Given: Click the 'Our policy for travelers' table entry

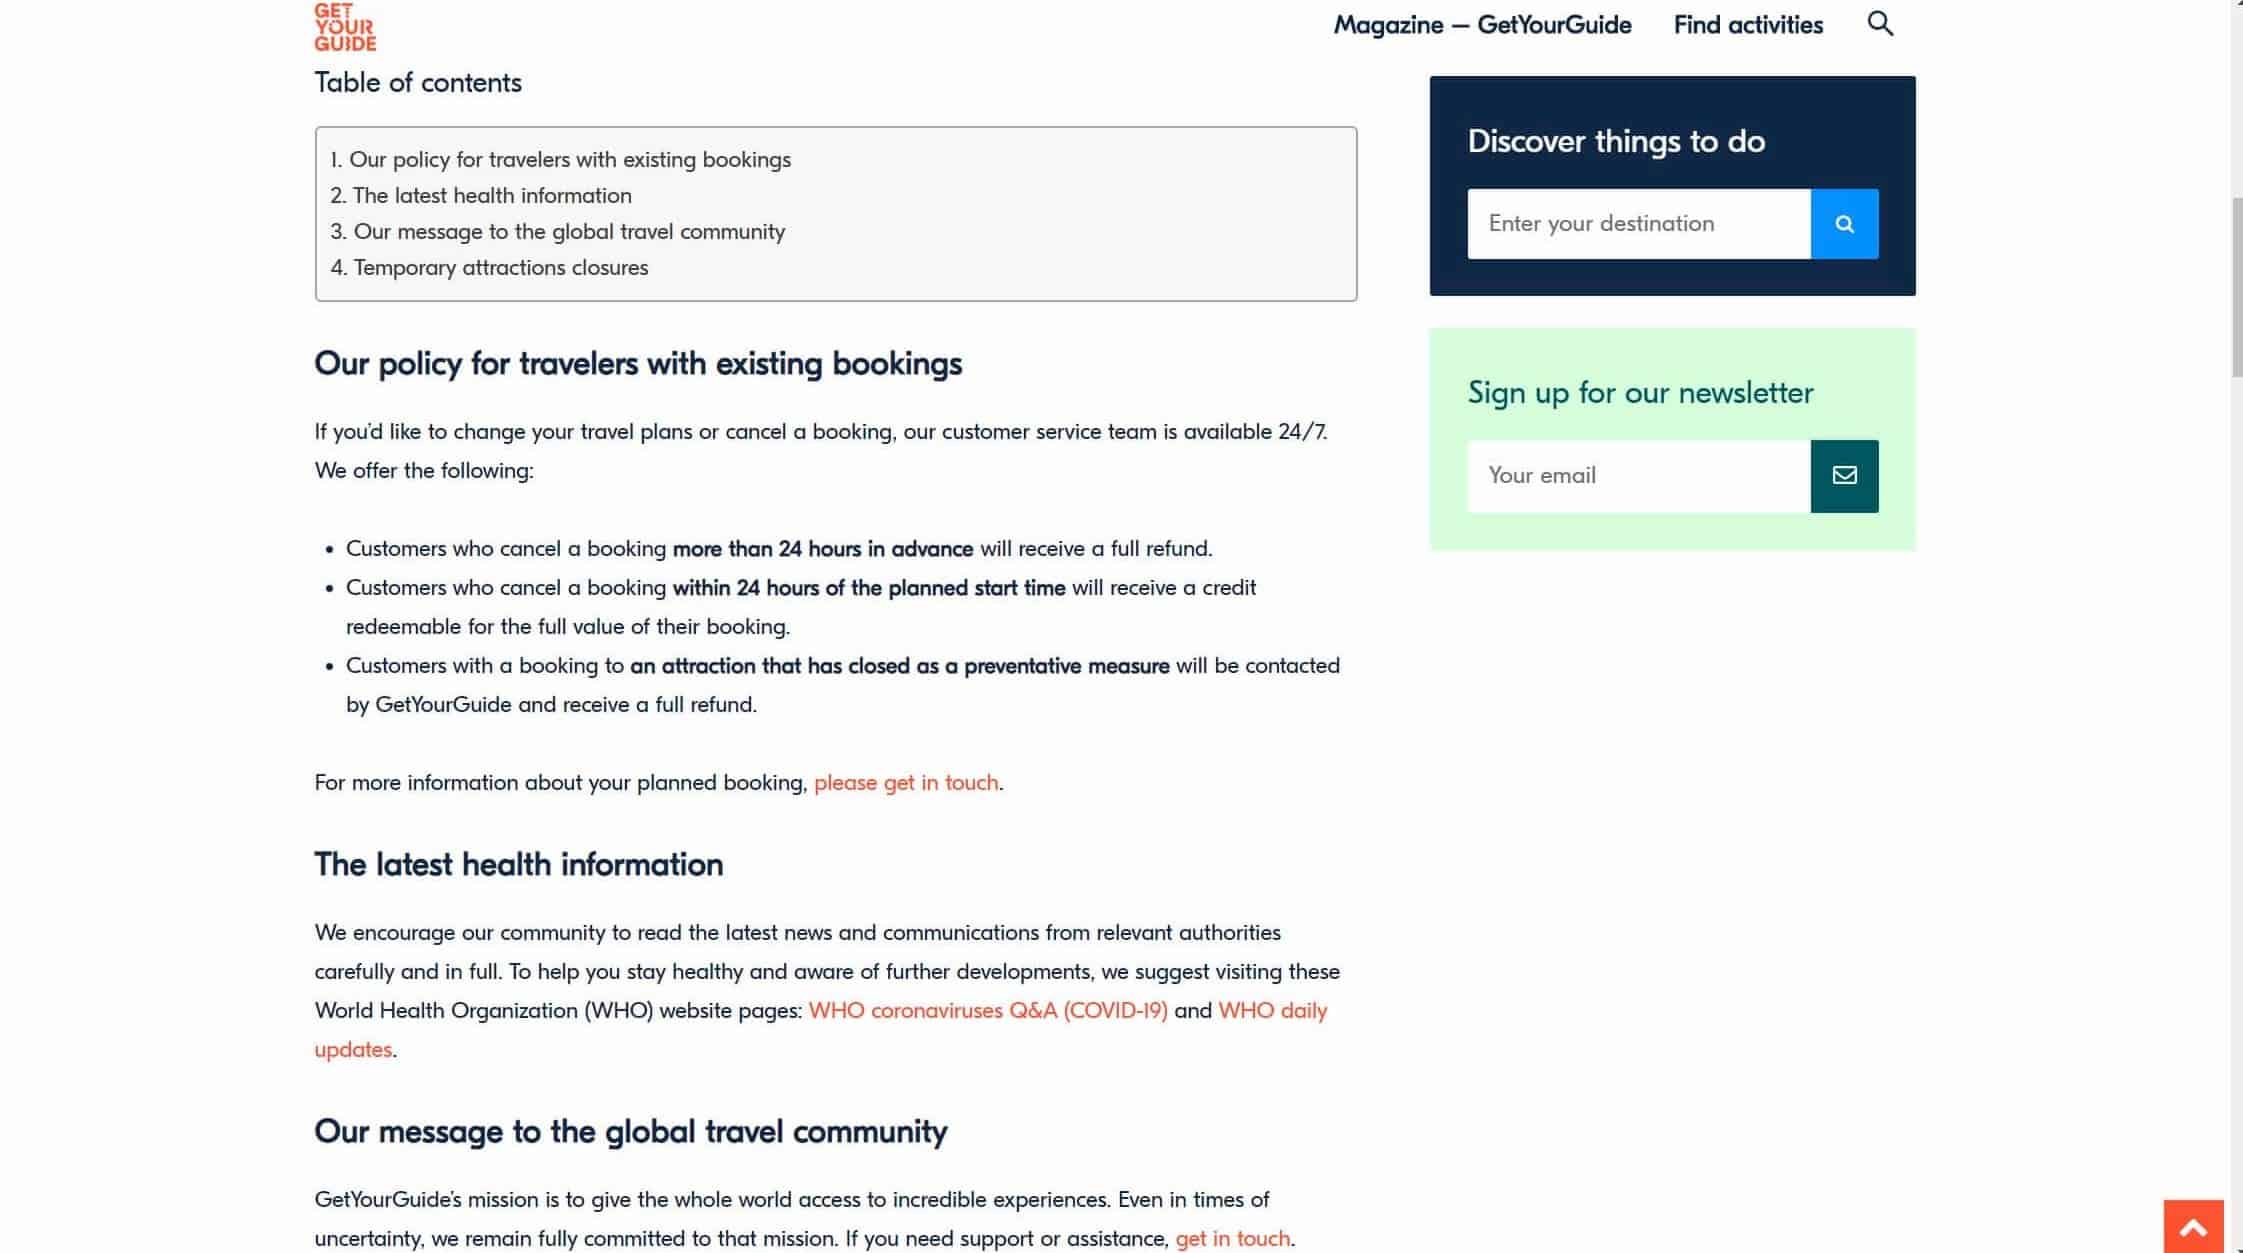Looking at the screenshot, I should click(x=570, y=159).
